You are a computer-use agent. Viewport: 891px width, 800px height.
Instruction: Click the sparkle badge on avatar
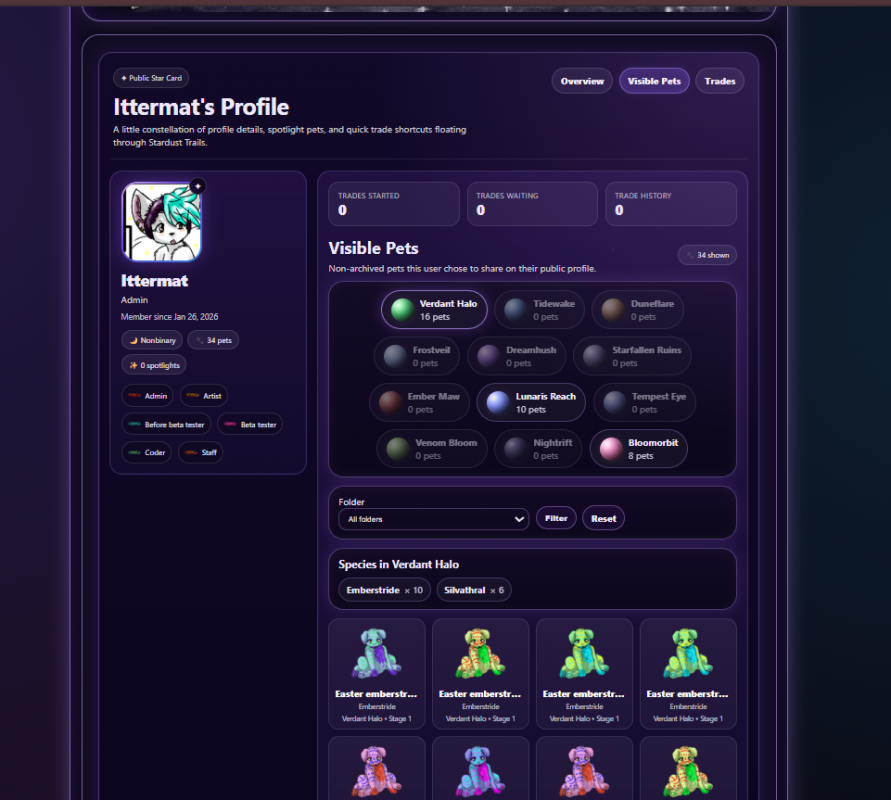(x=198, y=186)
